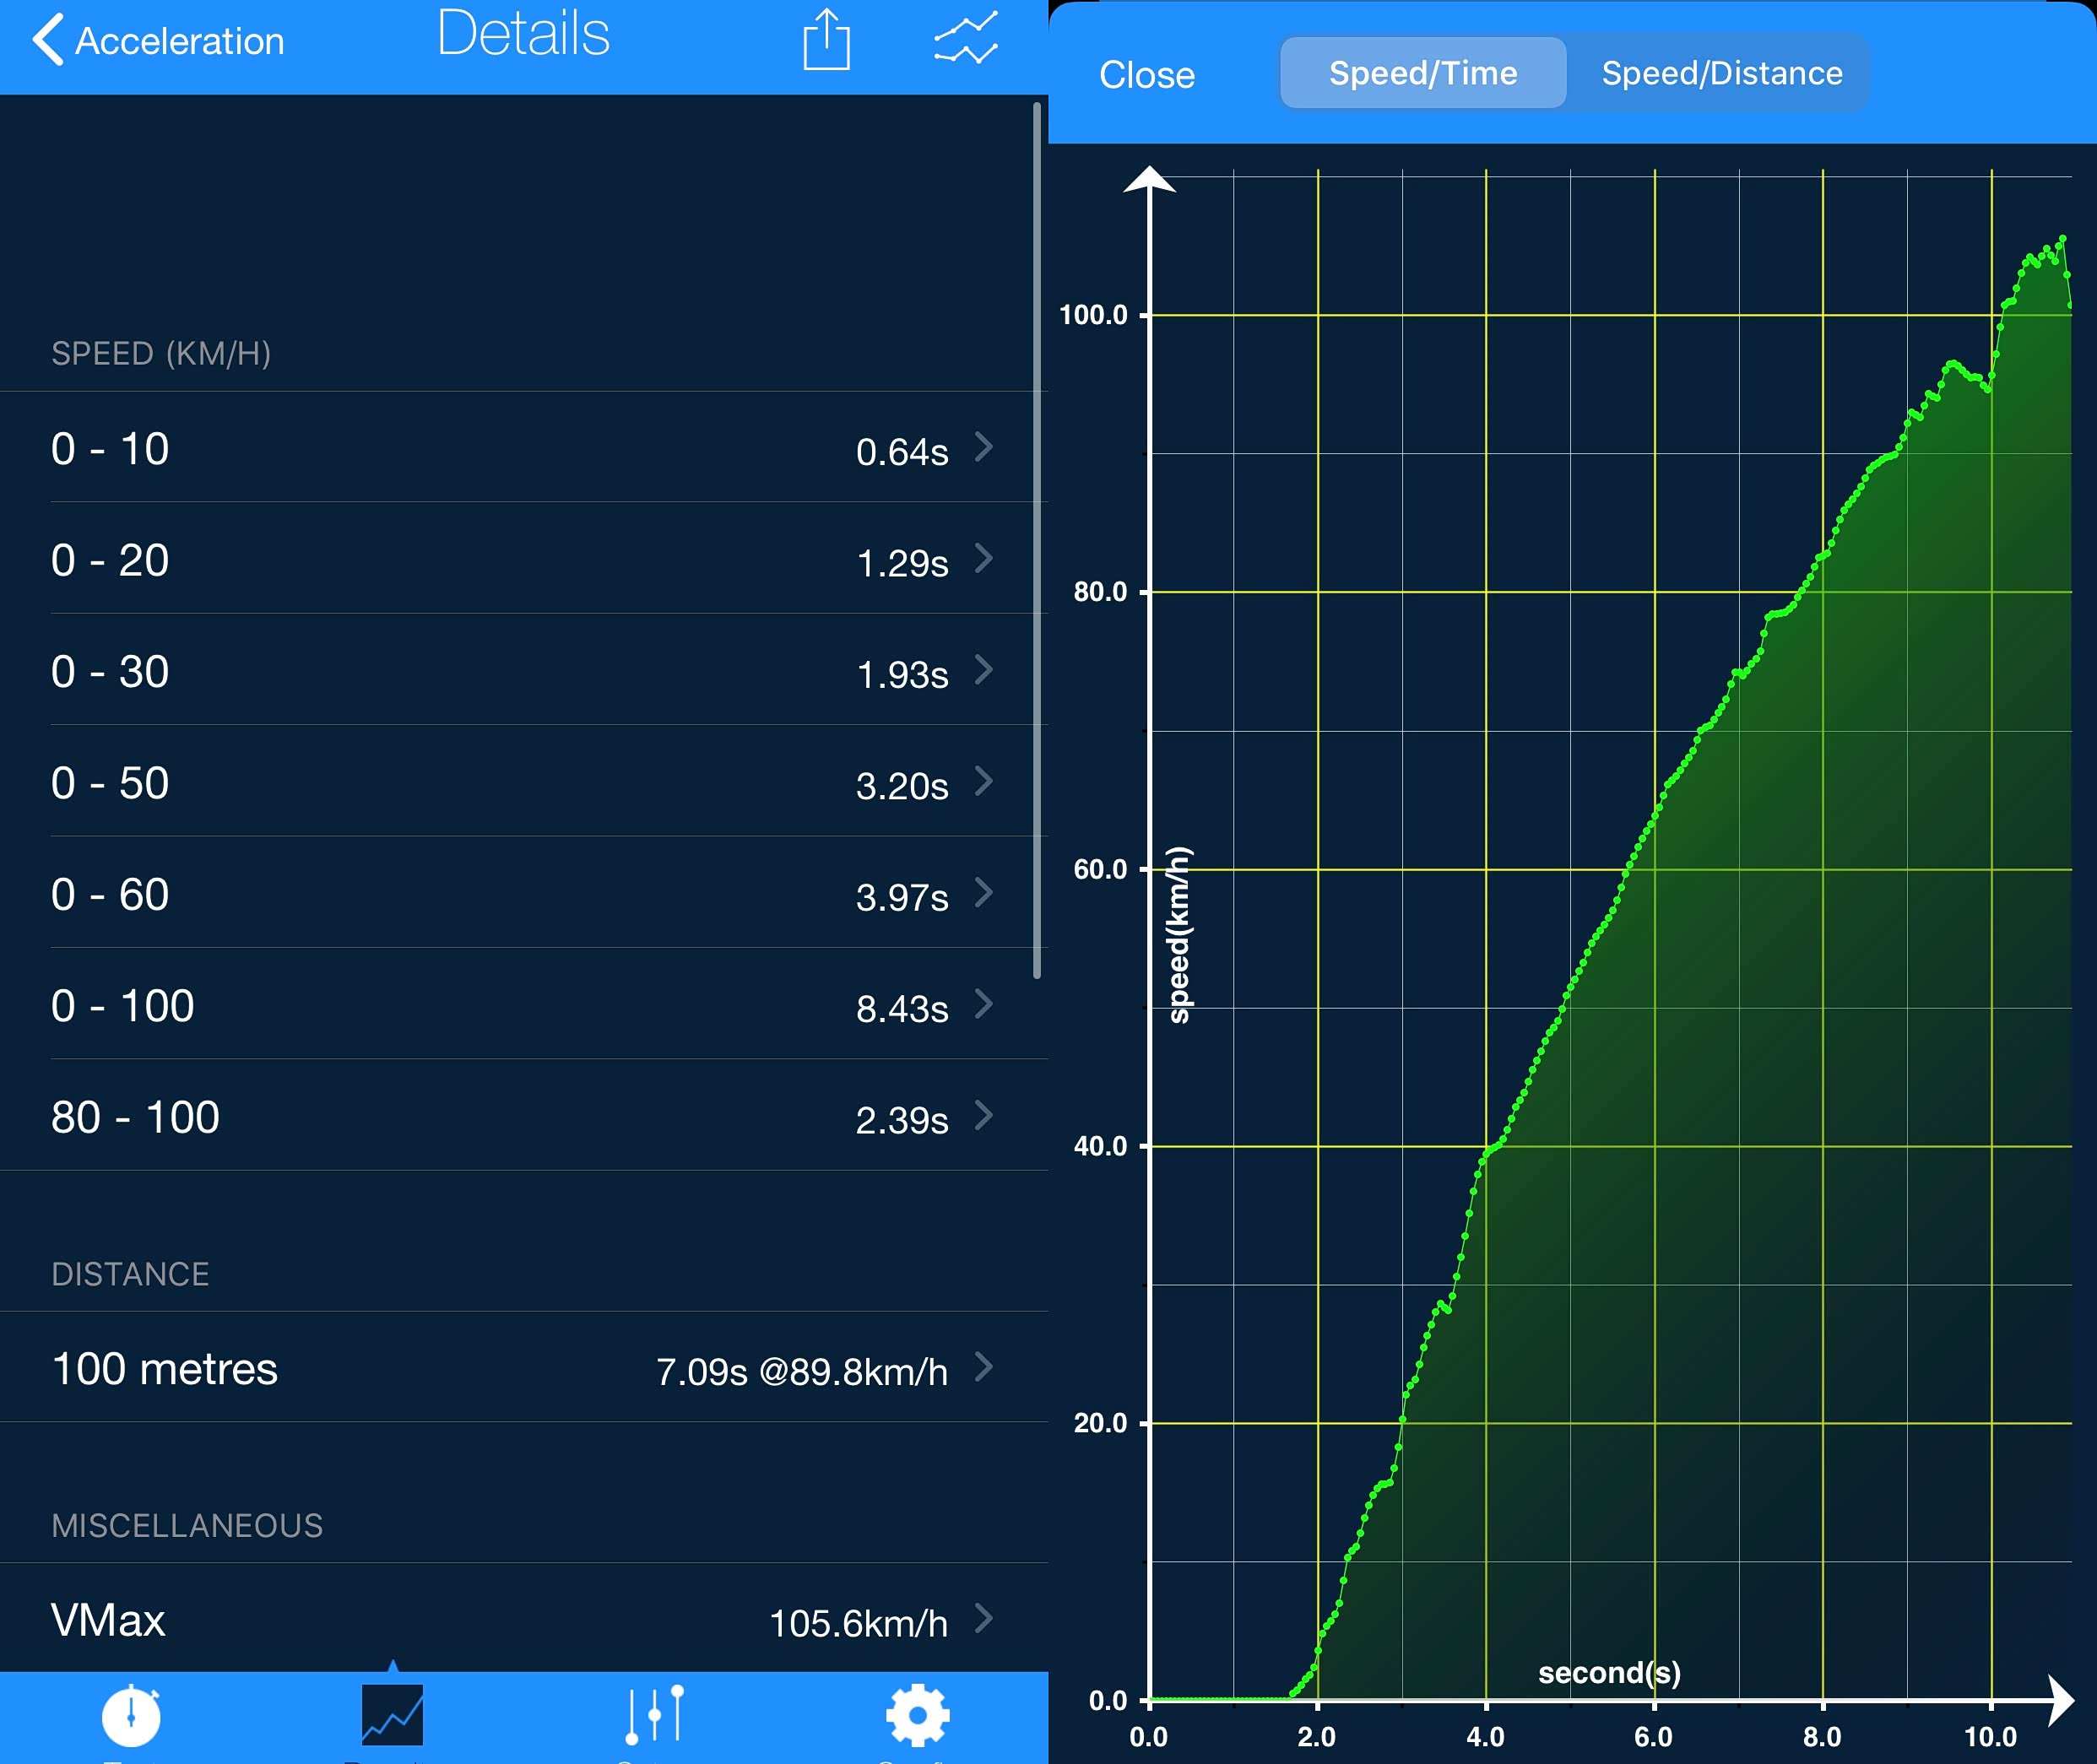This screenshot has width=2097, height=1764.
Task: Open the sliders setup tab icon
Action: 654,1716
